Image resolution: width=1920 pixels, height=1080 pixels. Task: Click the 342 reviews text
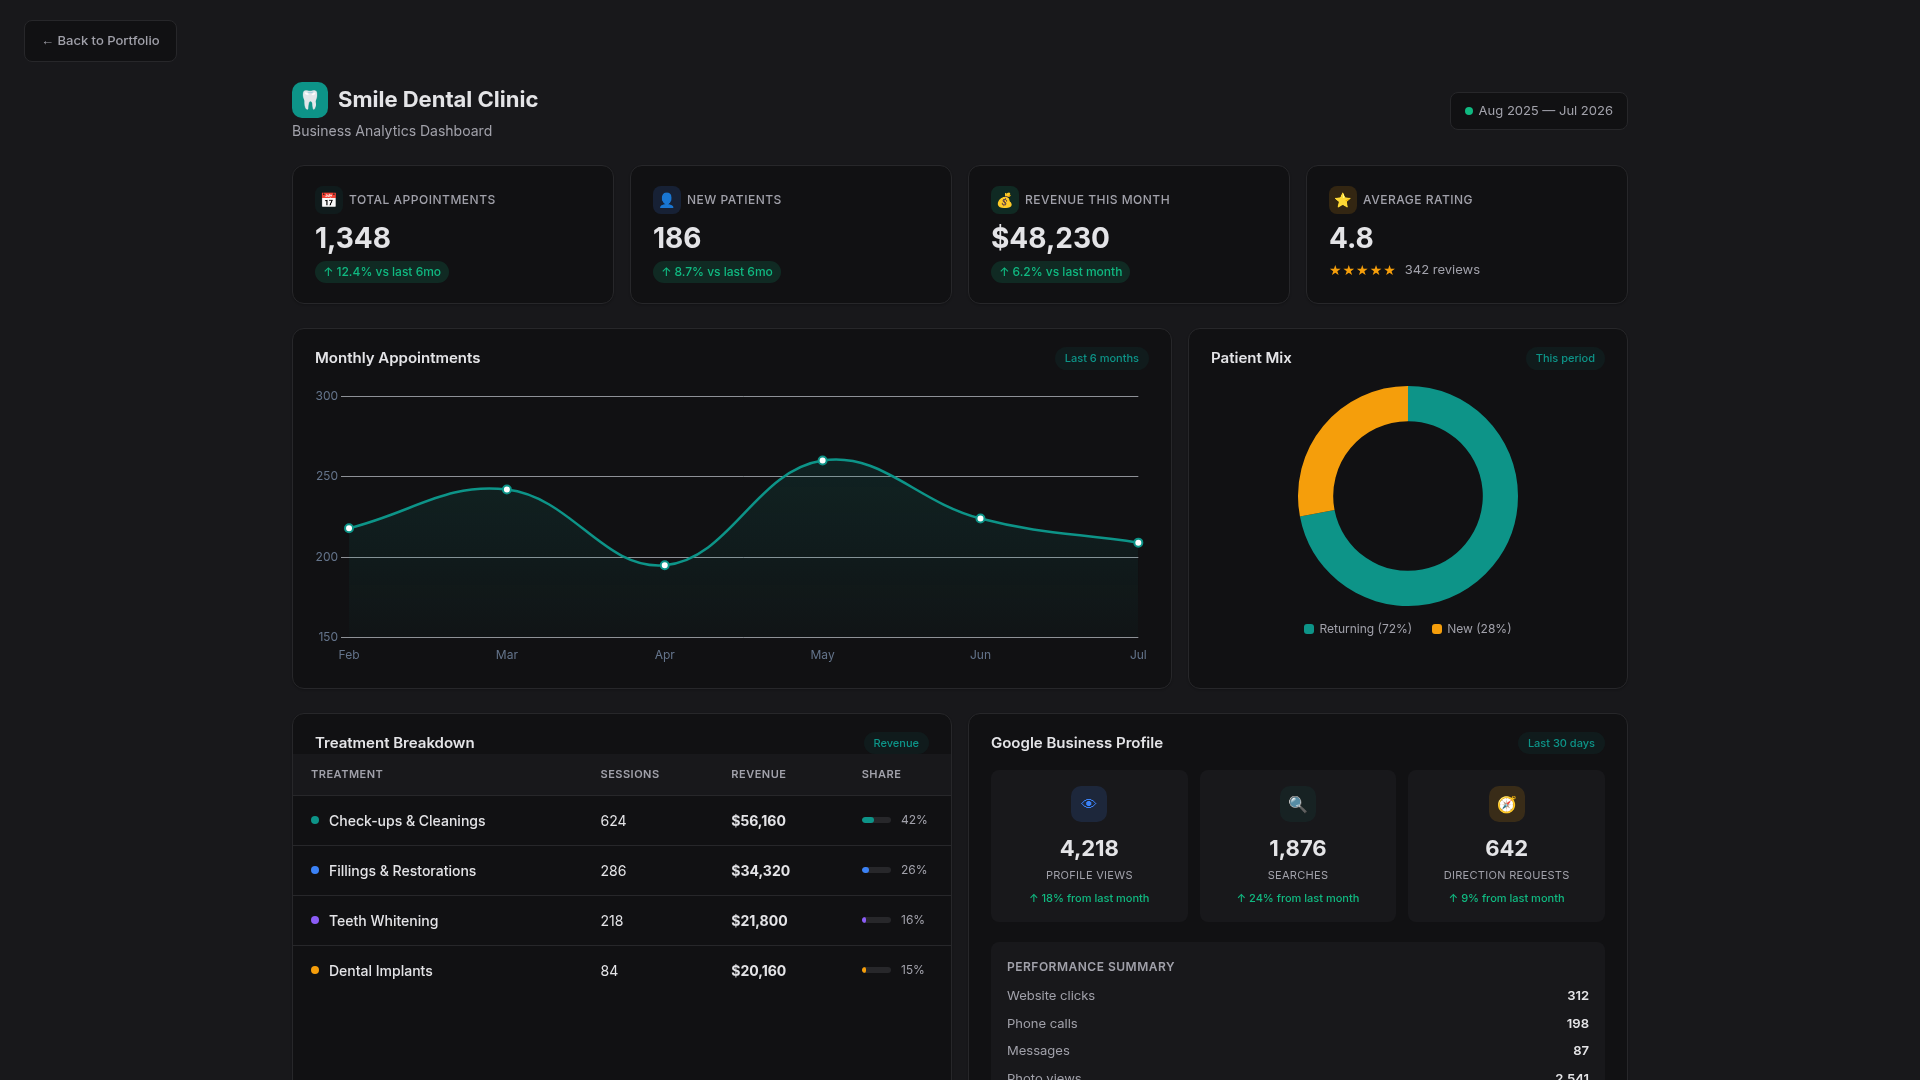pos(1442,270)
